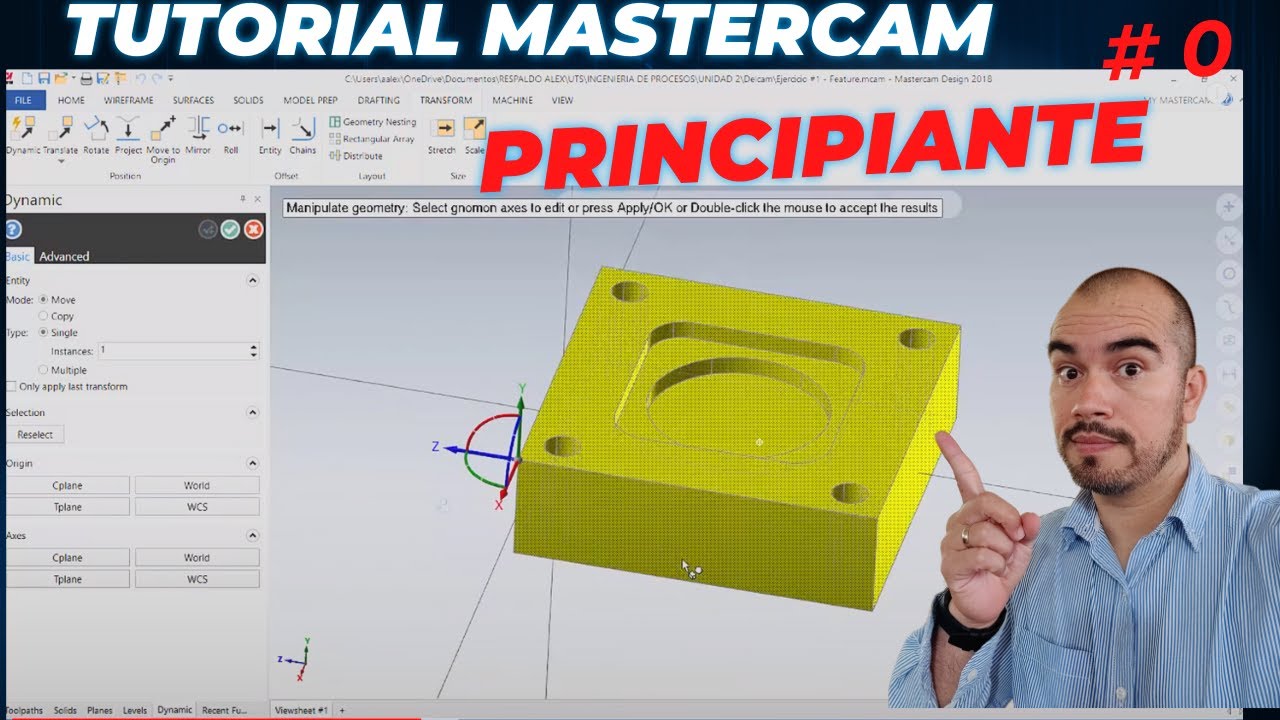1280x720 pixels.
Task: Save file with the floppy disk icon
Action: (x=44, y=78)
